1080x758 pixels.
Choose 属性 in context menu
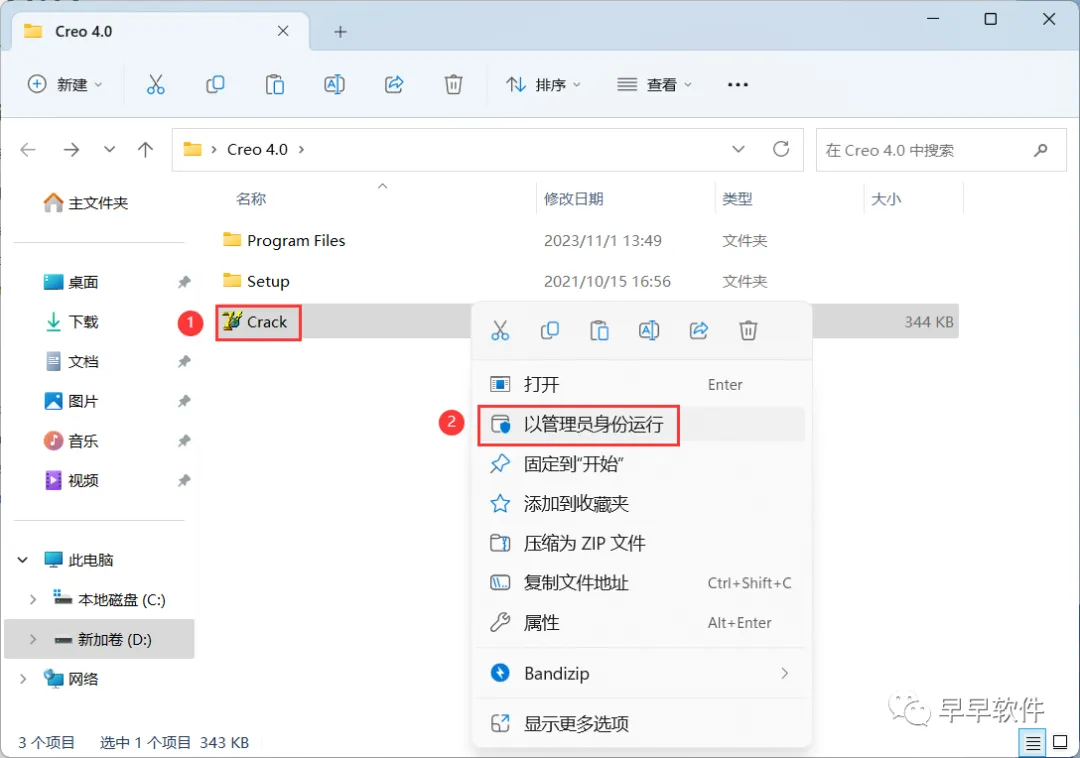pos(641,623)
